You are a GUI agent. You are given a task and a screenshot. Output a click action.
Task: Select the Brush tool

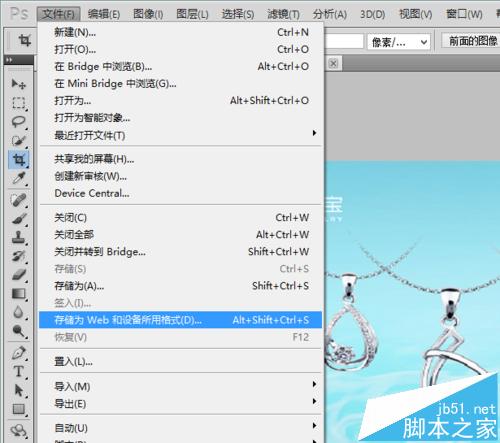pos(19,219)
